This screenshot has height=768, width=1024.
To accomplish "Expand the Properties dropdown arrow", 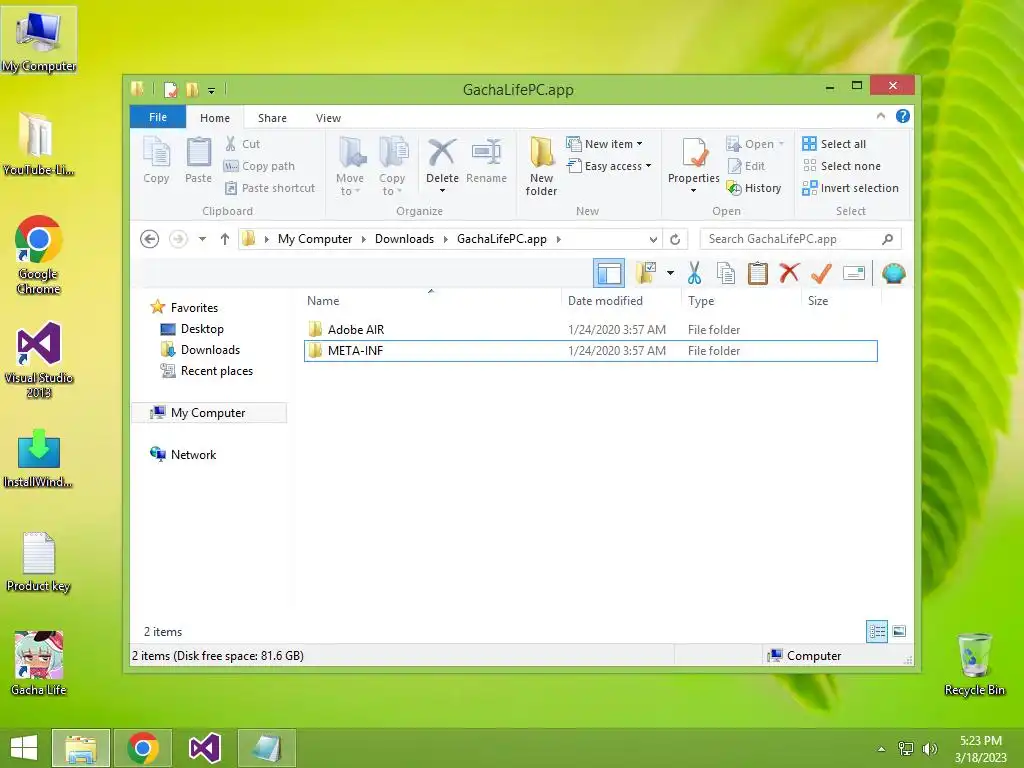I will click(x=694, y=191).
